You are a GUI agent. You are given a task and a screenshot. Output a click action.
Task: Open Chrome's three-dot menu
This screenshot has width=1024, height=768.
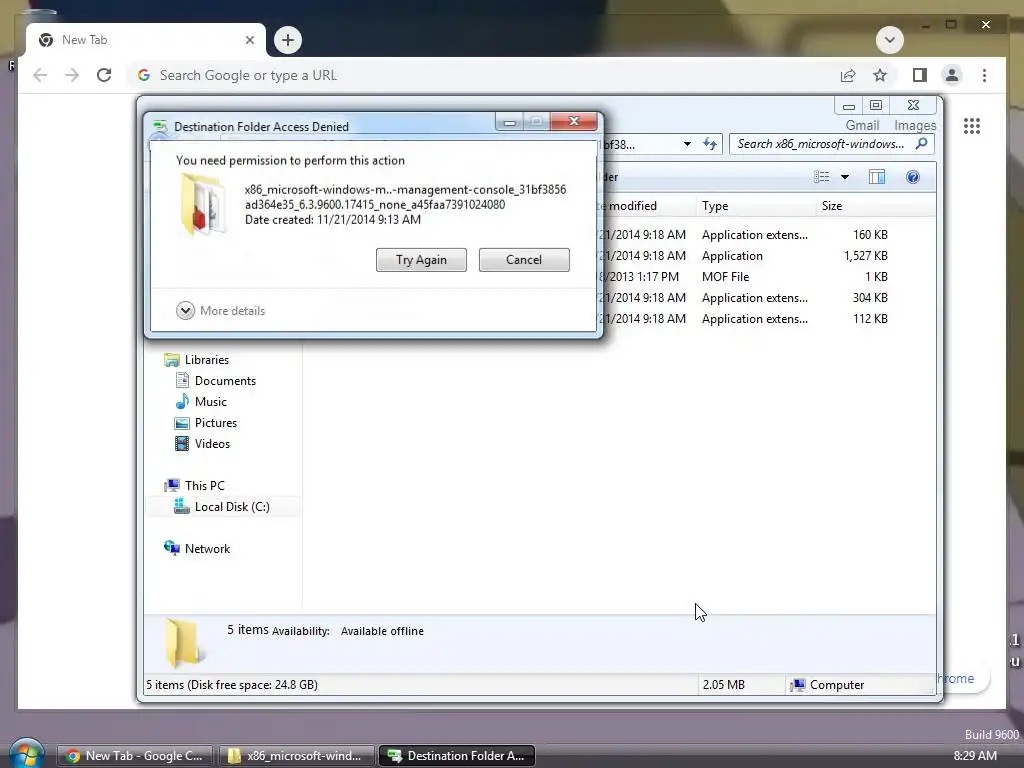tap(984, 75)
